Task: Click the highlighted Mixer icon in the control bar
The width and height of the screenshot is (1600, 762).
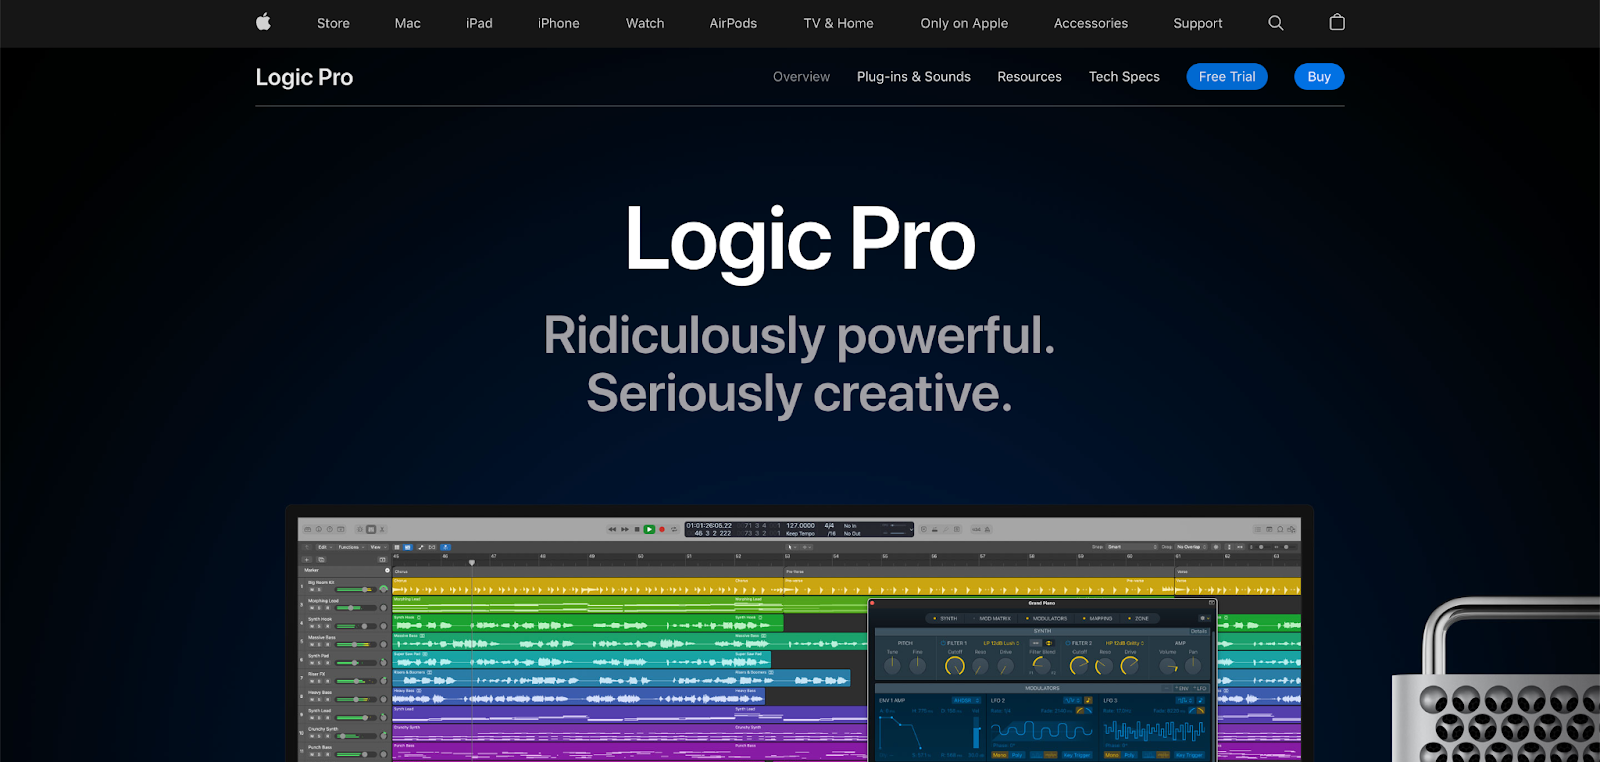Action: tap(371, 529)
